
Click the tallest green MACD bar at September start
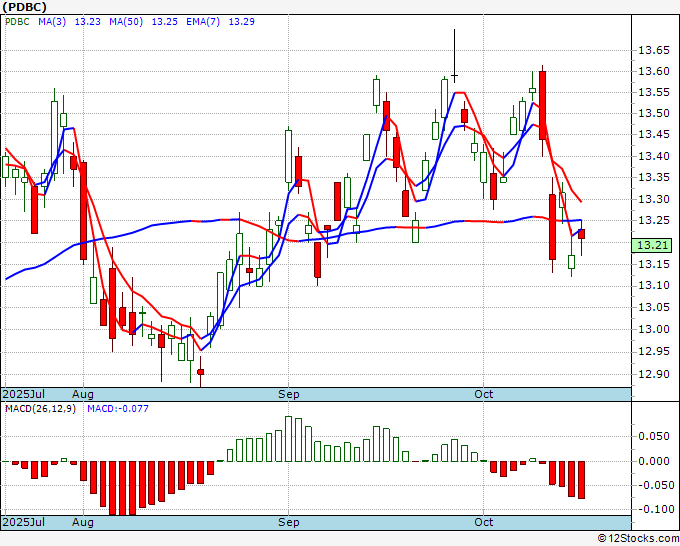pyautogui.click(x=288, y=438)
